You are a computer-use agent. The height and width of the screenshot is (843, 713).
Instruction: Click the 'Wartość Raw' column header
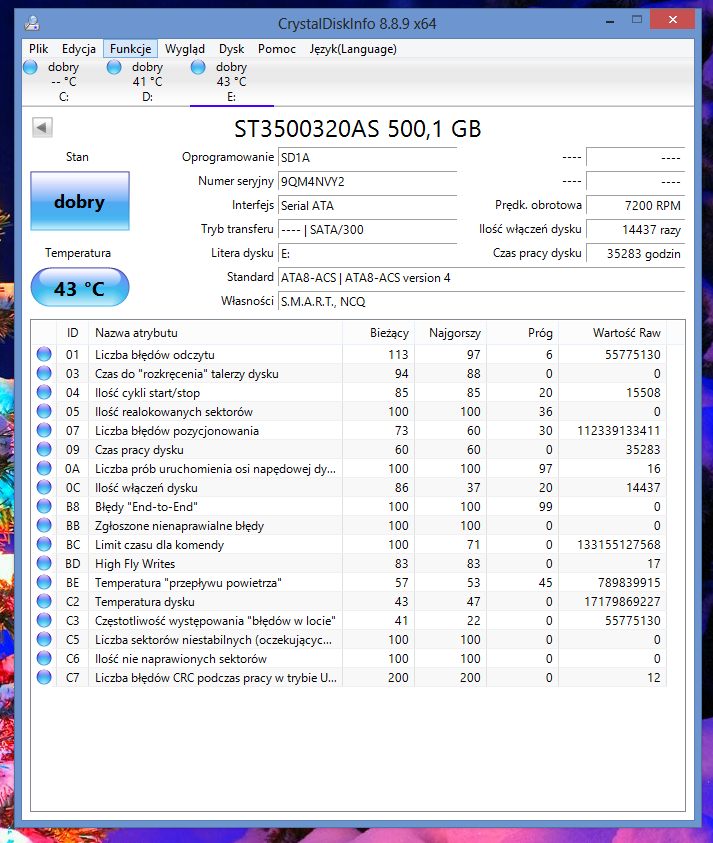click(612, 333)
